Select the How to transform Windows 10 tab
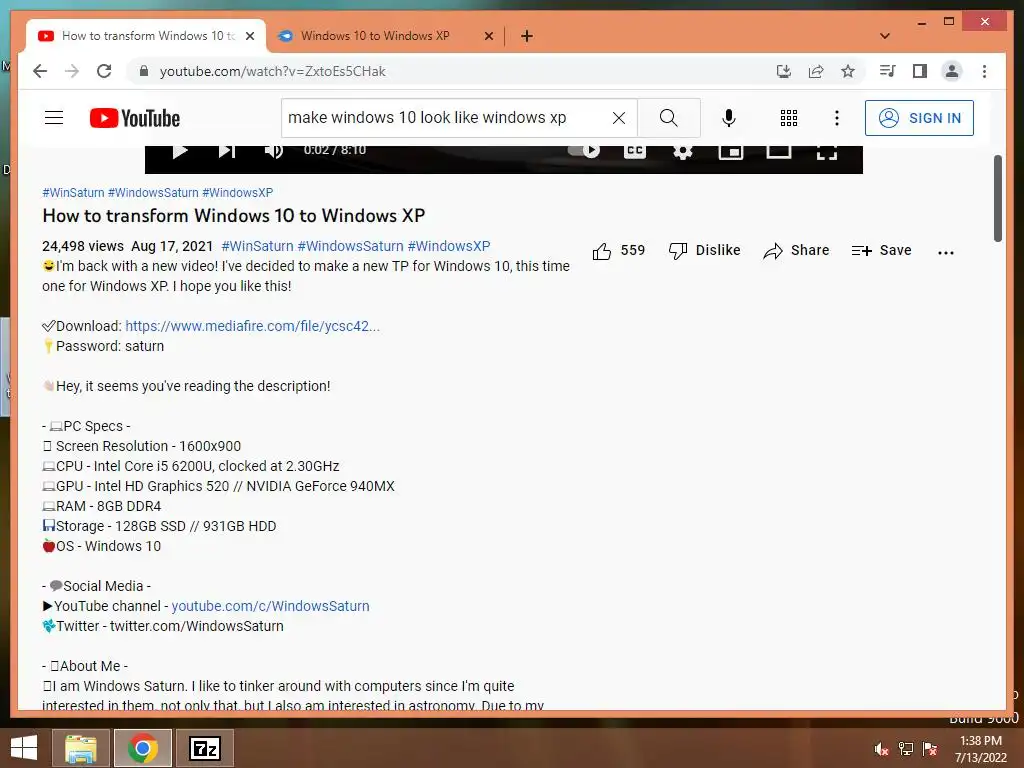Viewport: 1024px width, 768px height. point(148,36)
